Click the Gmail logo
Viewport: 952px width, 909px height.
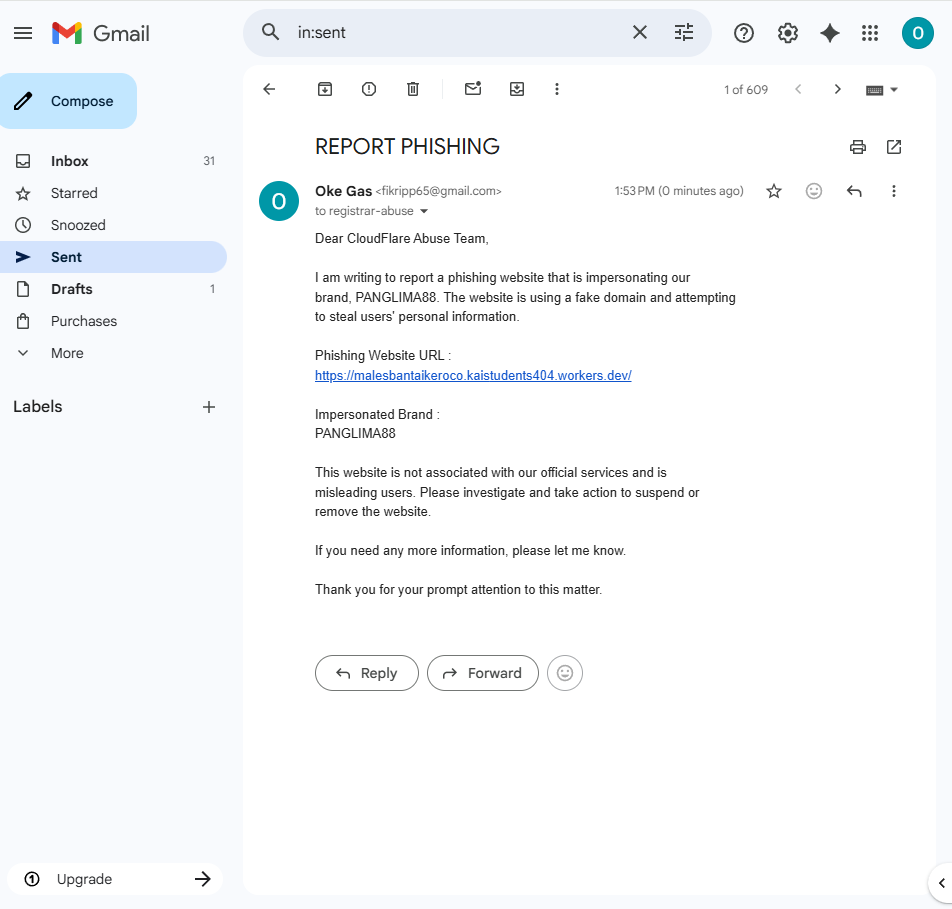point(101,33)
